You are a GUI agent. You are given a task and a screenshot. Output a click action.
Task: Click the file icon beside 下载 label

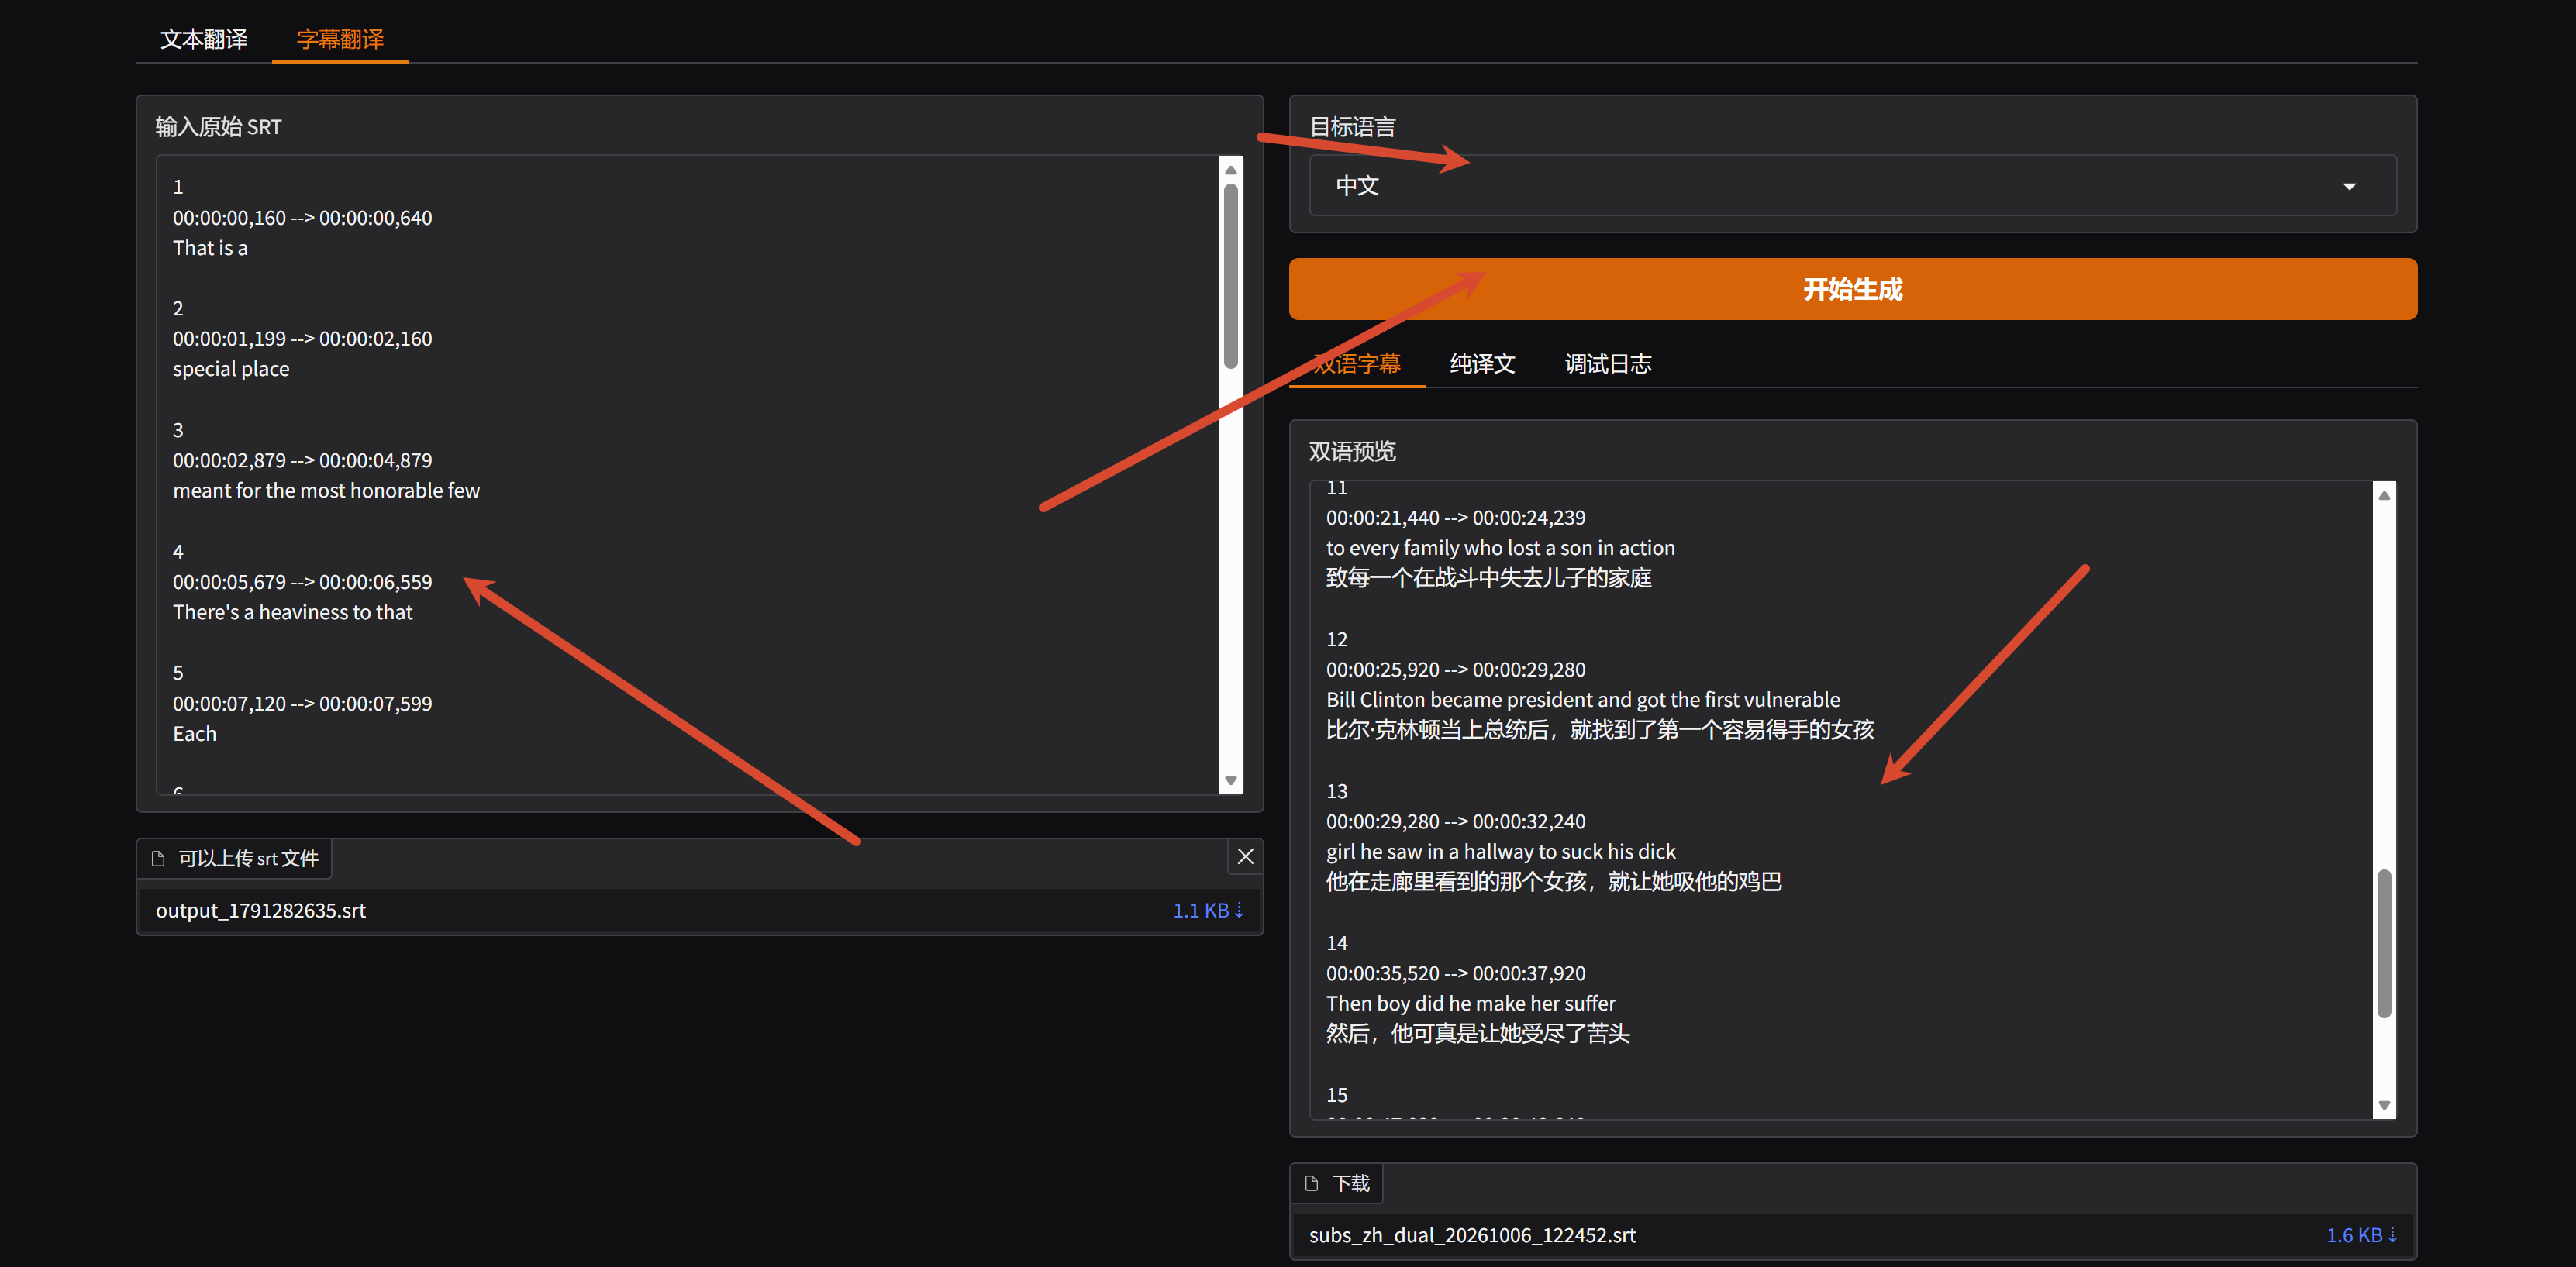coord(1311,1183)
